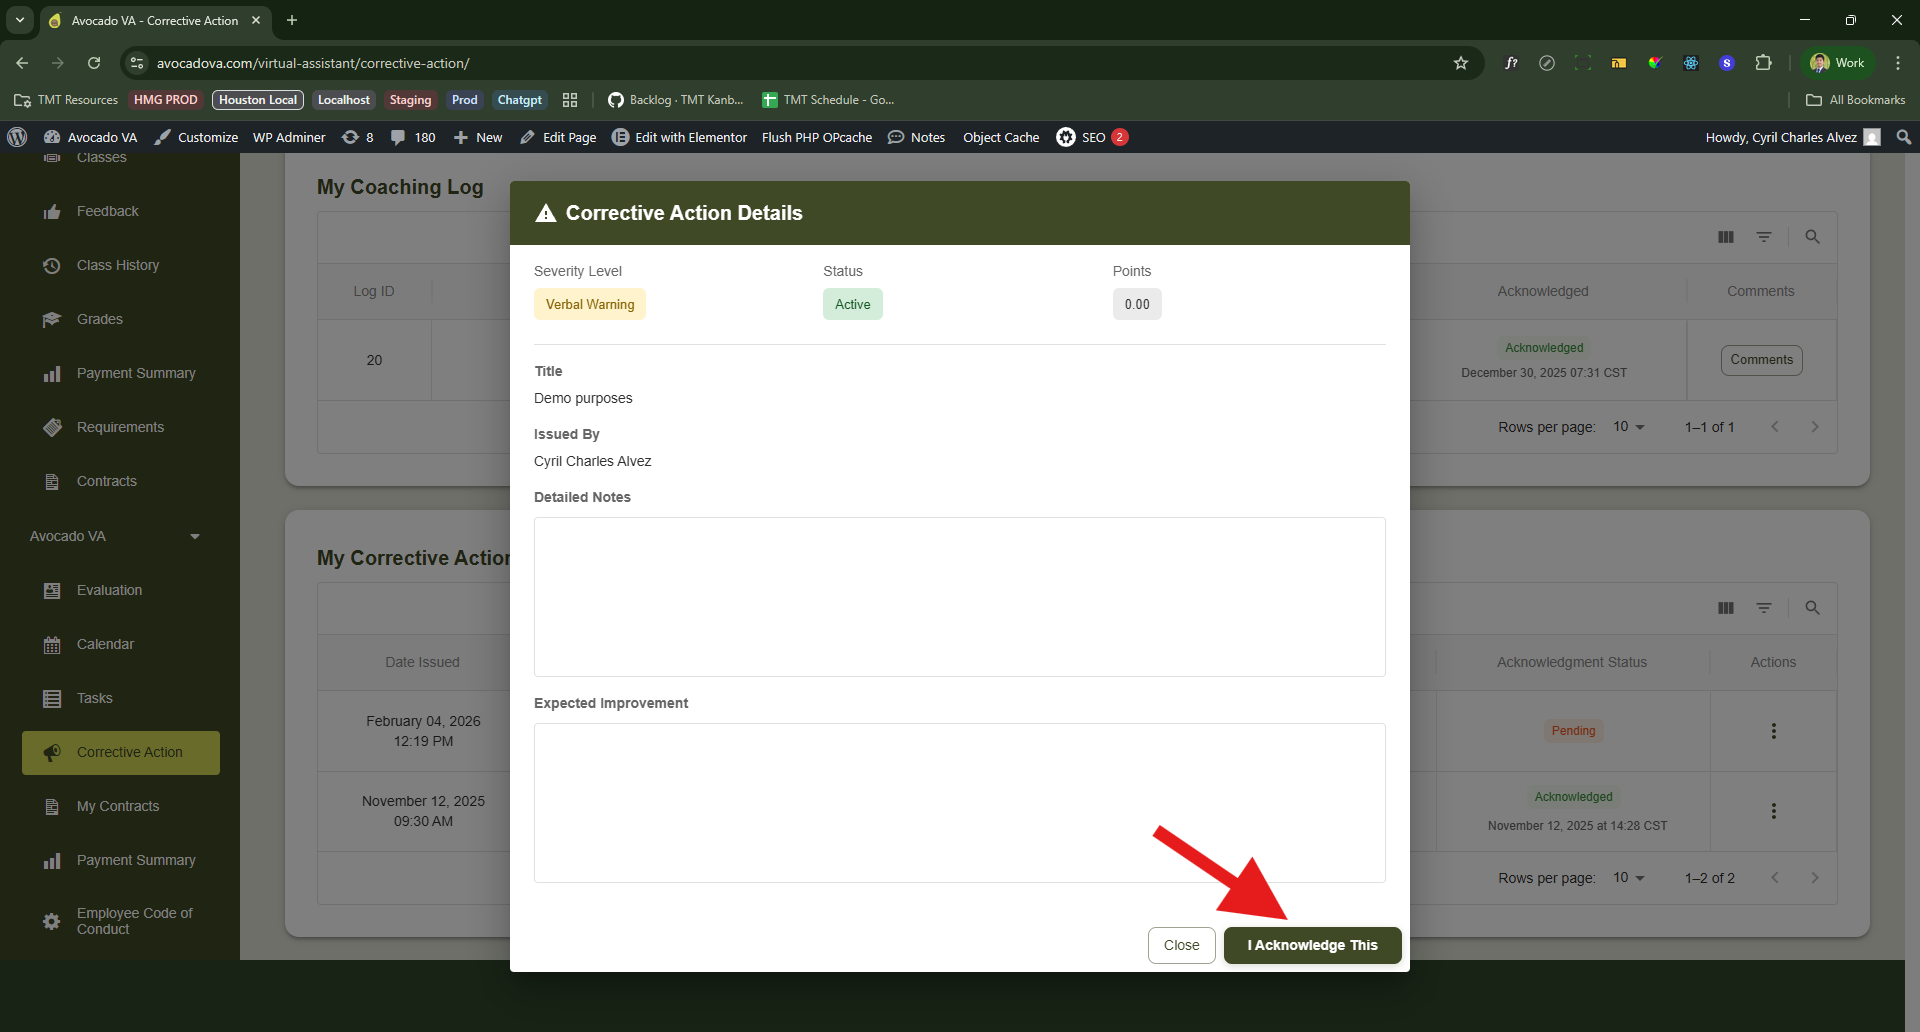Screen dimensions: 1920x1032
Task: Go to Calendar in the sidebar
Action: [x=105, y=644]
